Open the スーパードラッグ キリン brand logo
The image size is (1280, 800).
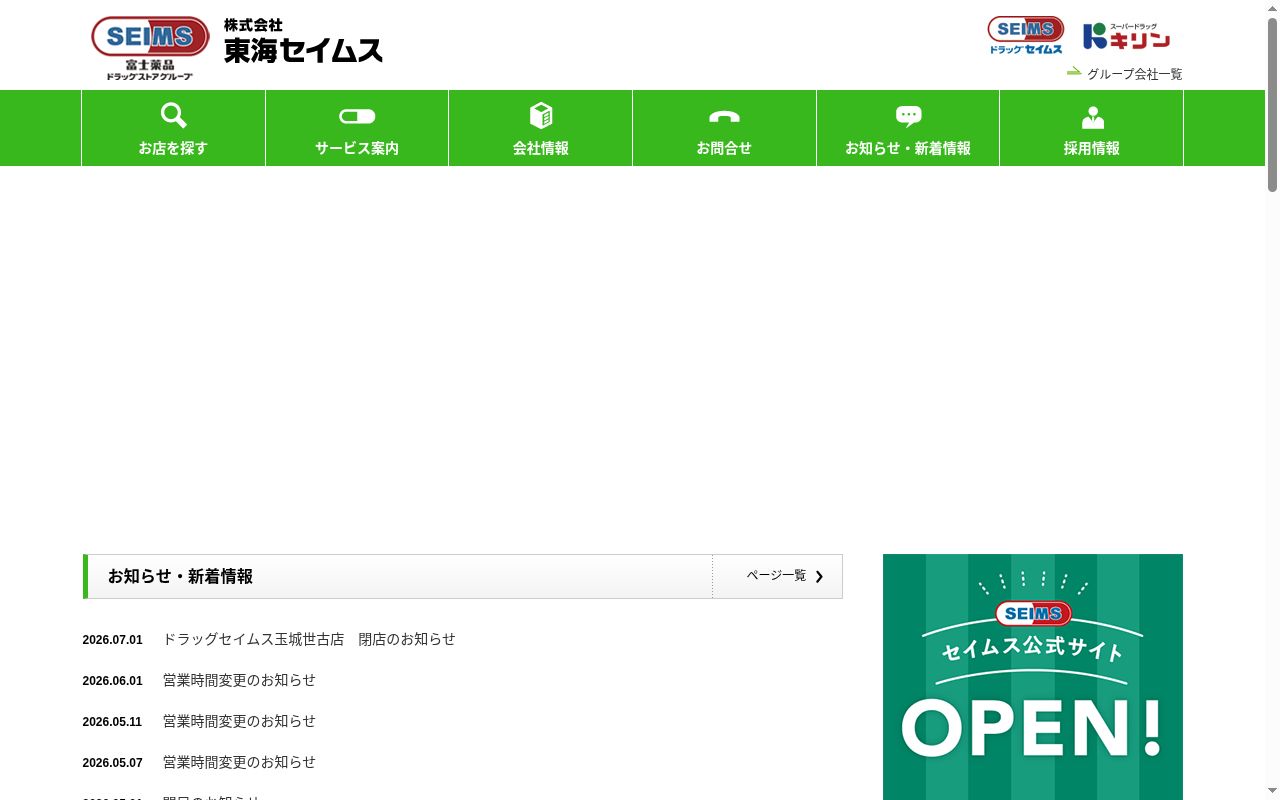(1127, 36)
